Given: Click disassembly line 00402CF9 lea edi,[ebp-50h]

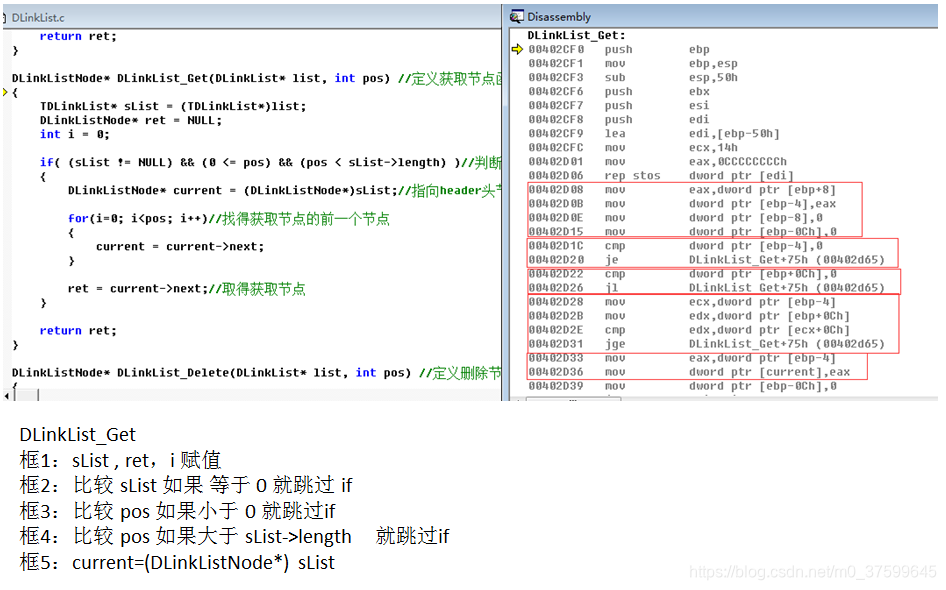Looking at the screenshot, I should (x=654, y=133).
